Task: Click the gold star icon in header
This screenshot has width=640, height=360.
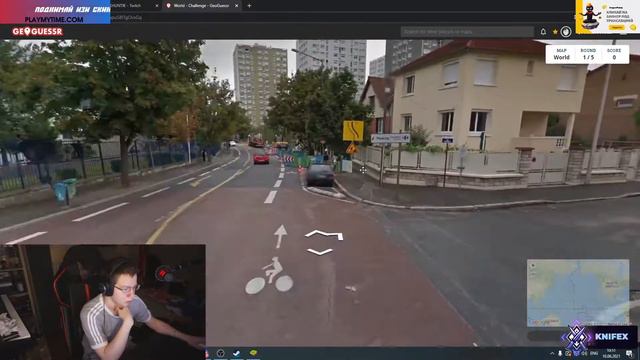Action: coord(555,31)
